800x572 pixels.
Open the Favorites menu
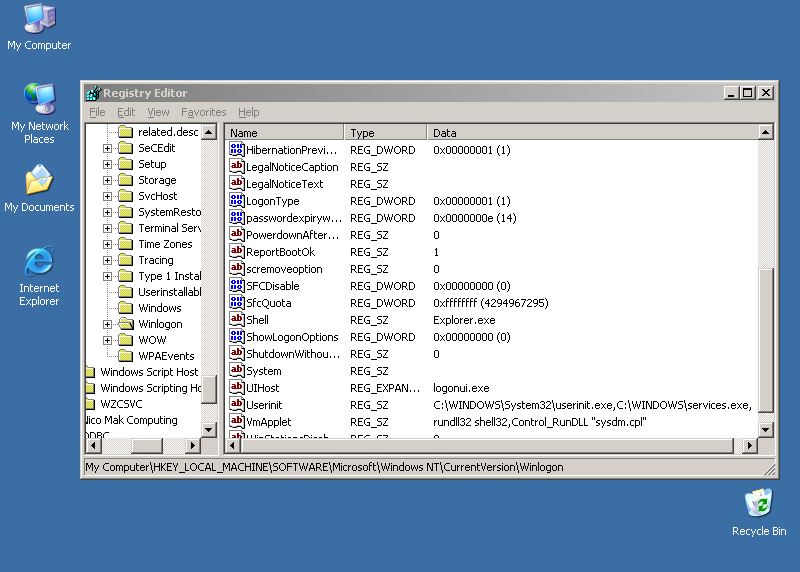click(x=204, y=112)
